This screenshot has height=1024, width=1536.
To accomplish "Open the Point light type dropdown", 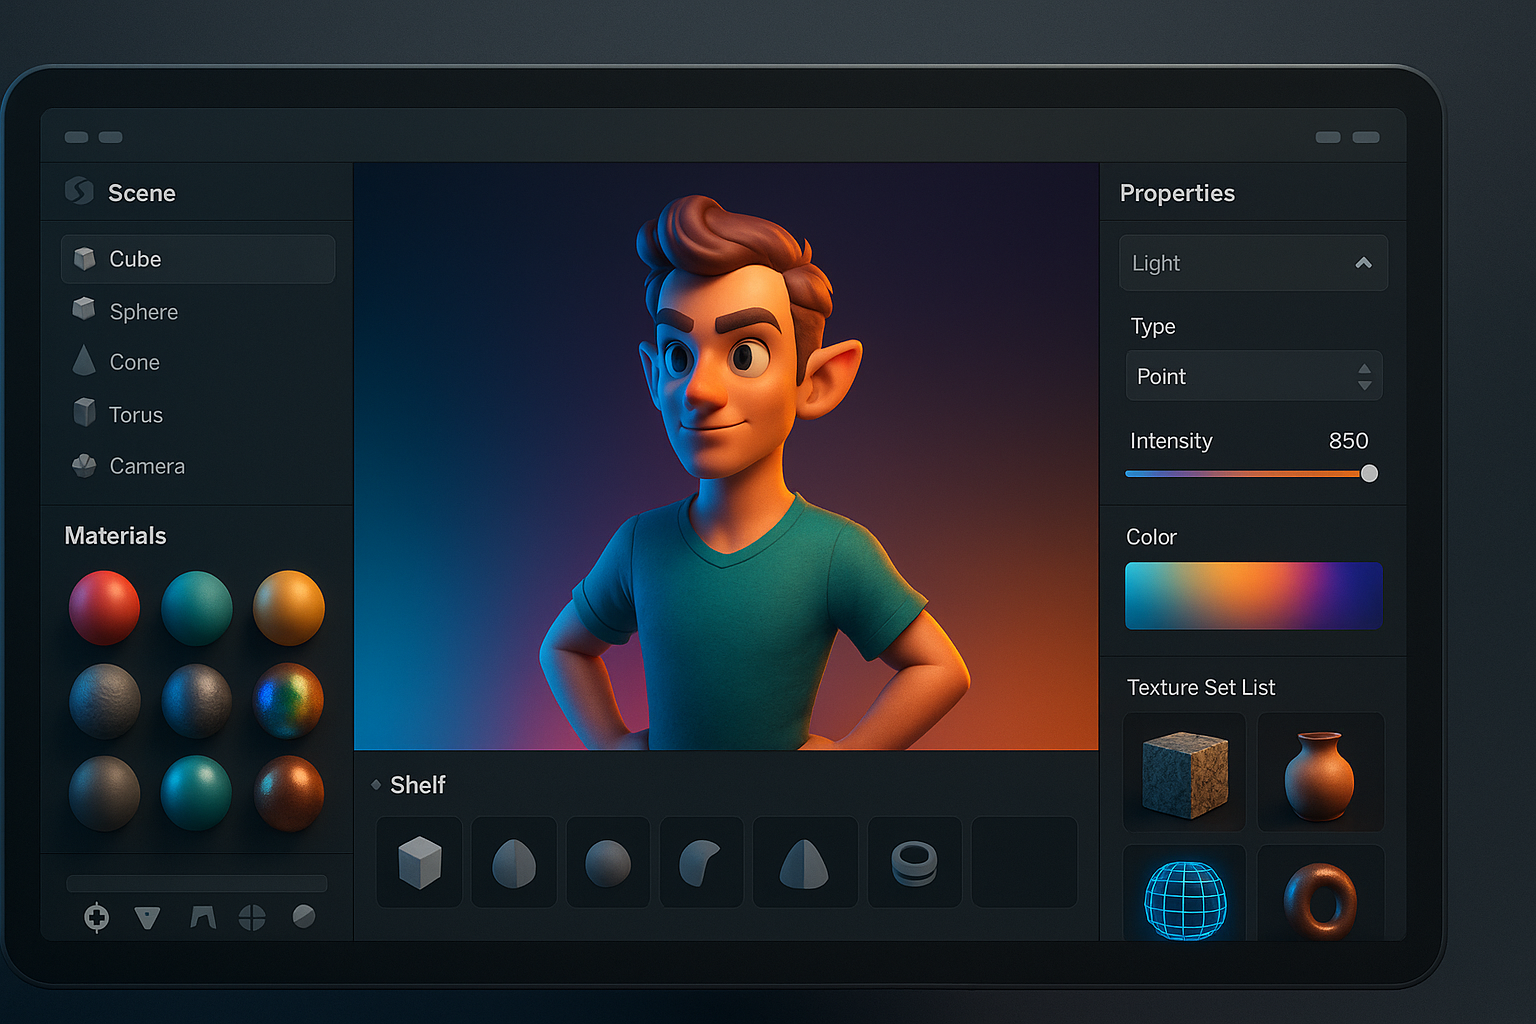I will [1254, 376].
